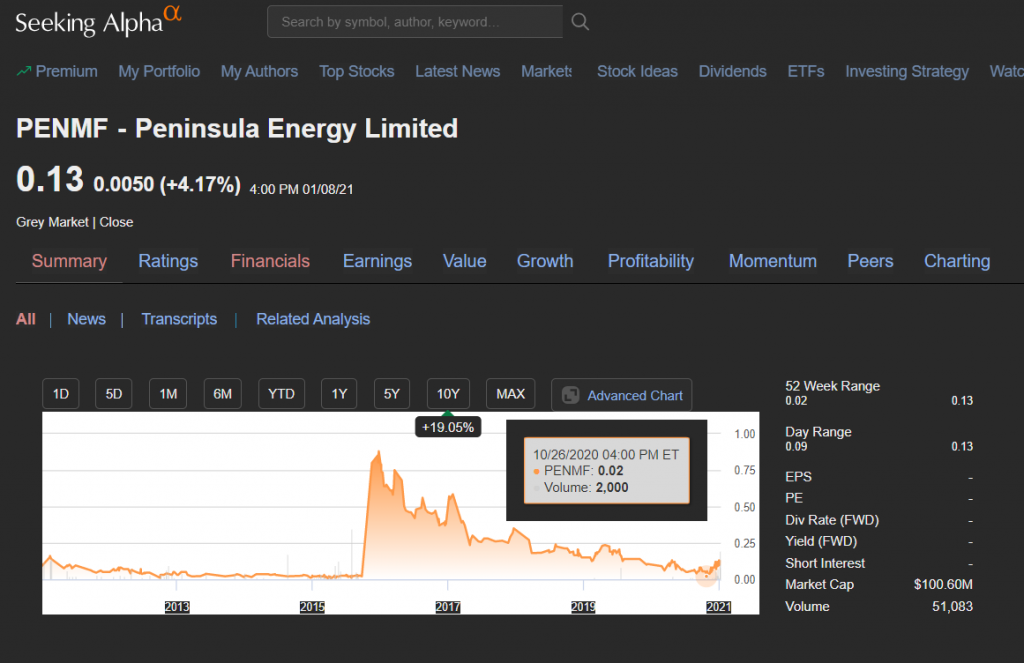Screen dimensions: 1024x663
Task: Focus the symbol search field
Action: pos(415,22)
